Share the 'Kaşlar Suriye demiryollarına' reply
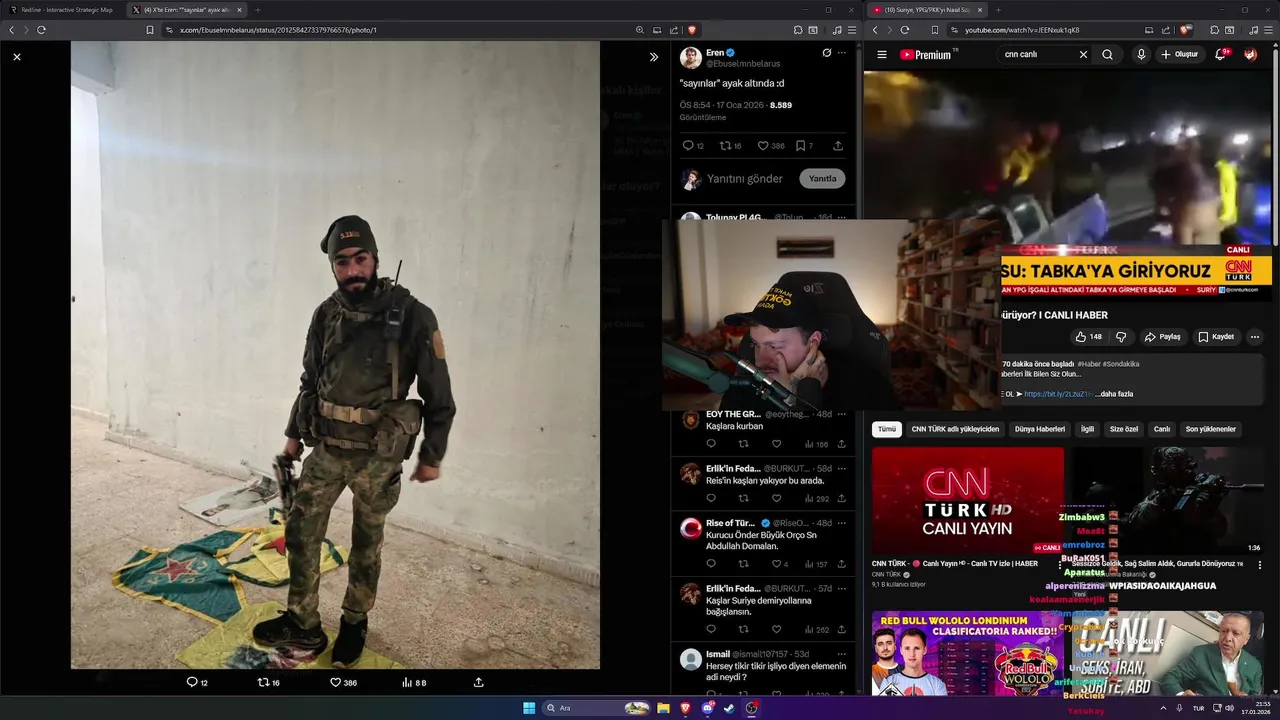The width and height of the screenshot is (1280, 720). [x=842, y=630]
